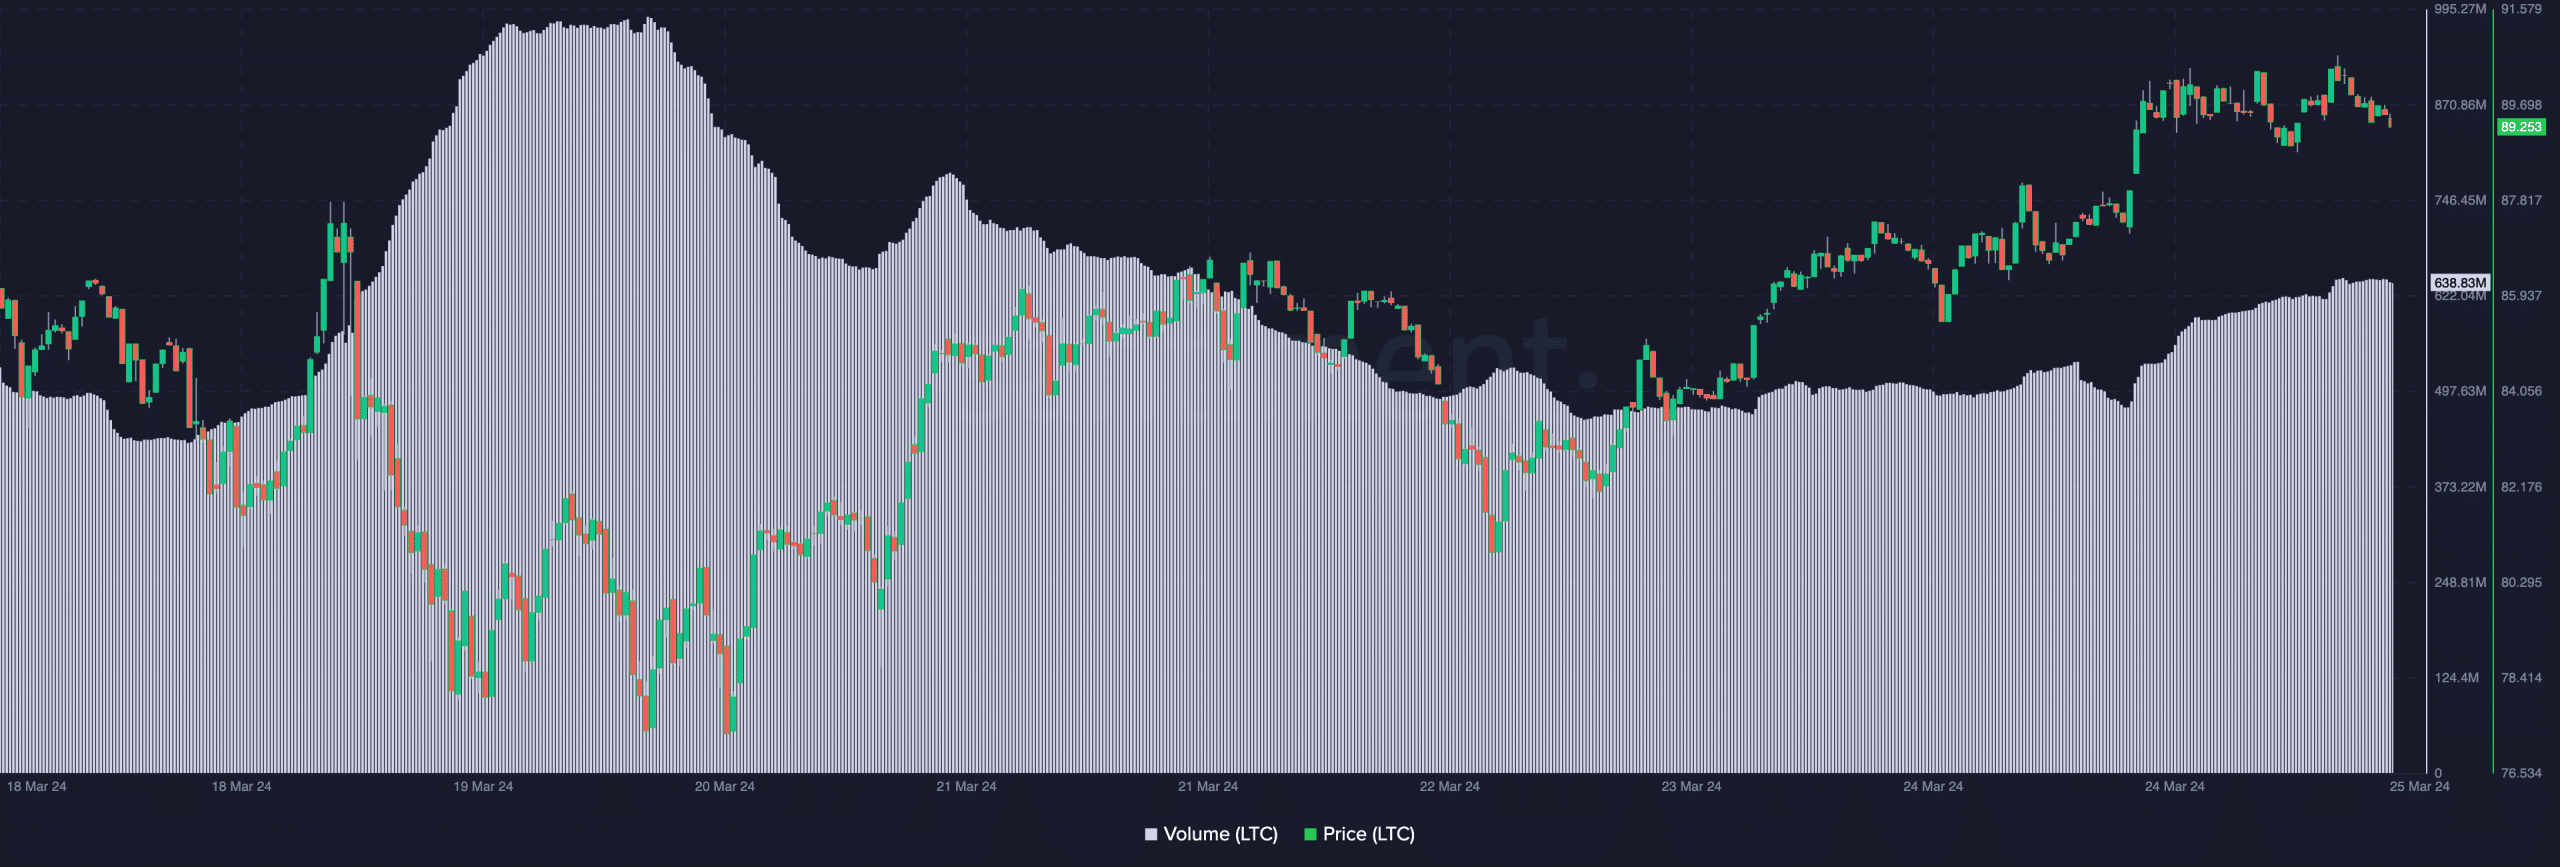Click the 25 Mar 24 date label
This screenshot has height=867, width=2560.
tap(2420, 787)
